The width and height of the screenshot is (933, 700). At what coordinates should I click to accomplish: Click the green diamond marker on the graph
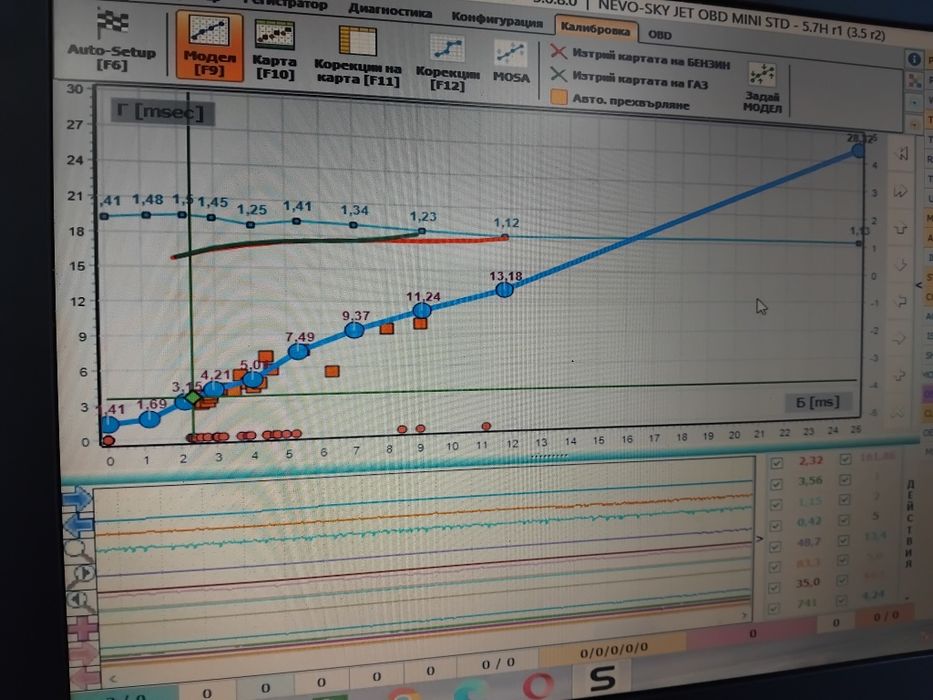[194, 398]
